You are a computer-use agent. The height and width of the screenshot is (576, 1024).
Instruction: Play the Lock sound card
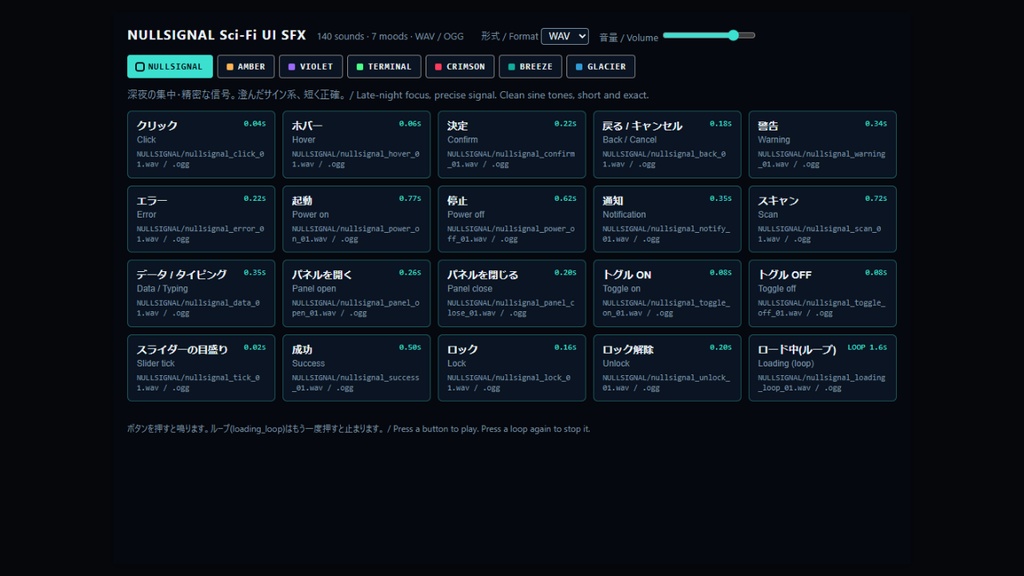[x=512, y=368]
